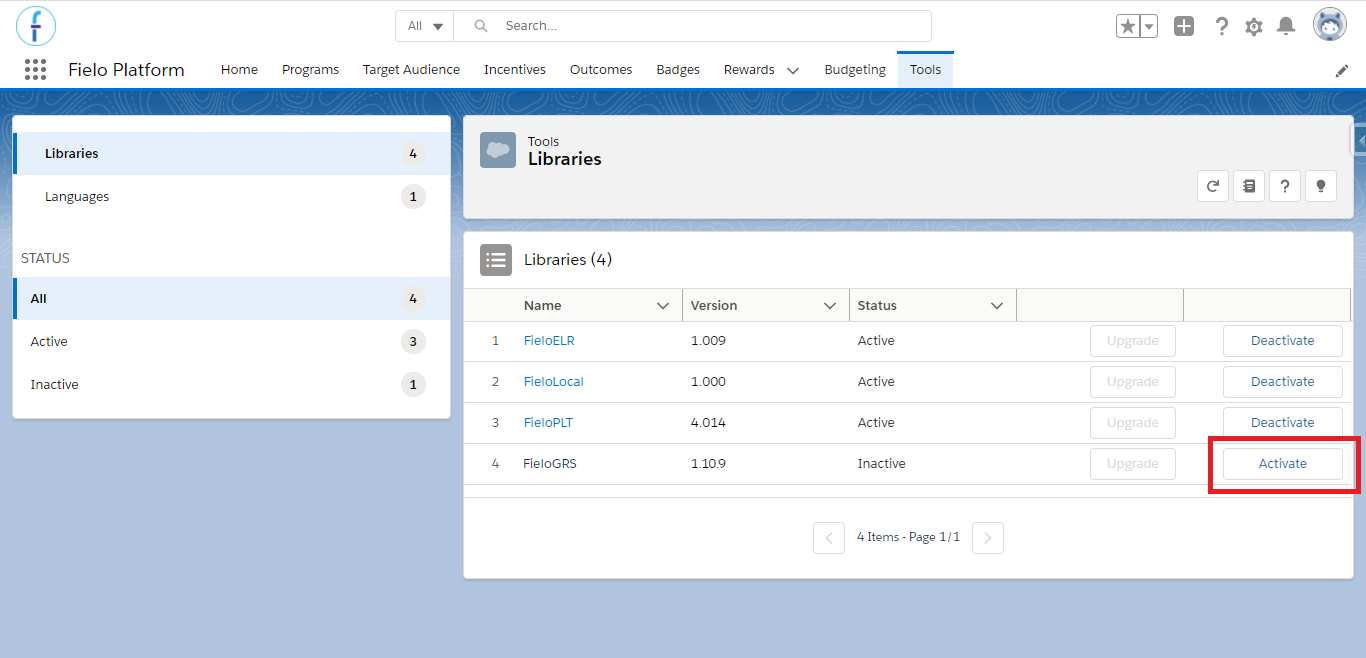Viewport: 1366px width, 658px height.
Task: Open the FieloPLT library link
Action: pyautogui.click(x=548, y=423)
